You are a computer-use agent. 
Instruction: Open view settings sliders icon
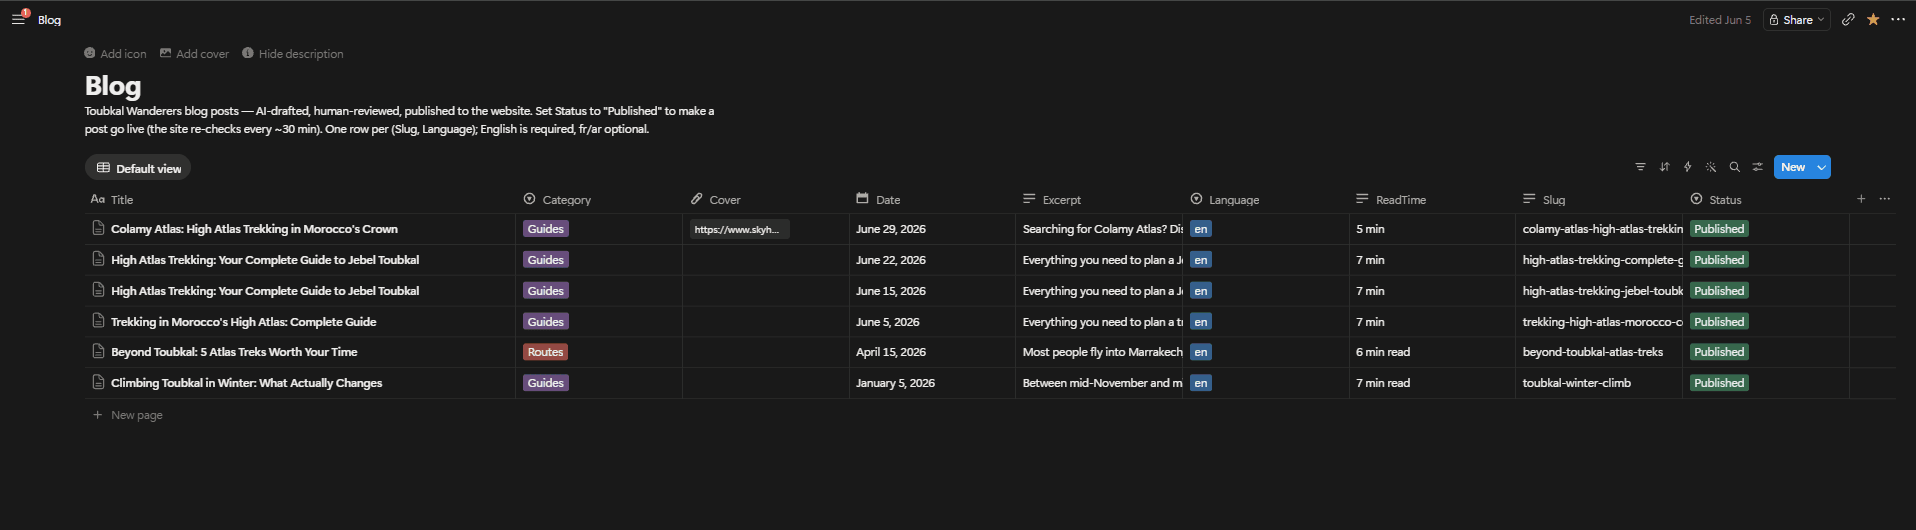(x=1757, y=167)
